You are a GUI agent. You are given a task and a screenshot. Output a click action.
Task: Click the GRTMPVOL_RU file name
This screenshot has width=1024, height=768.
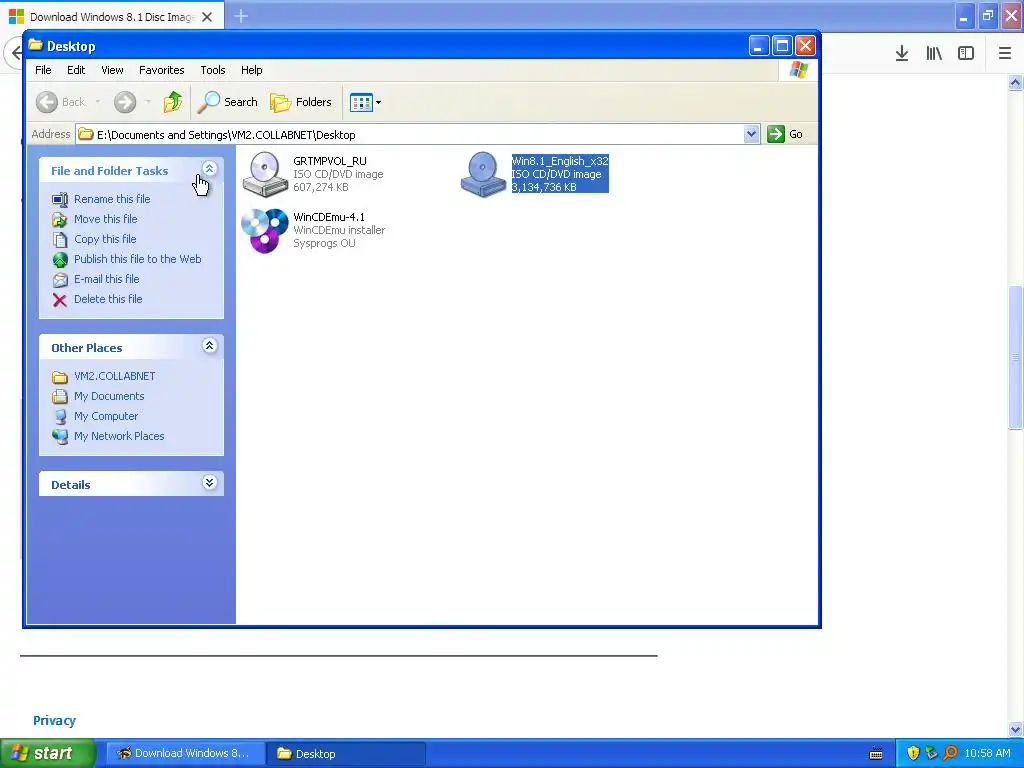tap(330, 161)
